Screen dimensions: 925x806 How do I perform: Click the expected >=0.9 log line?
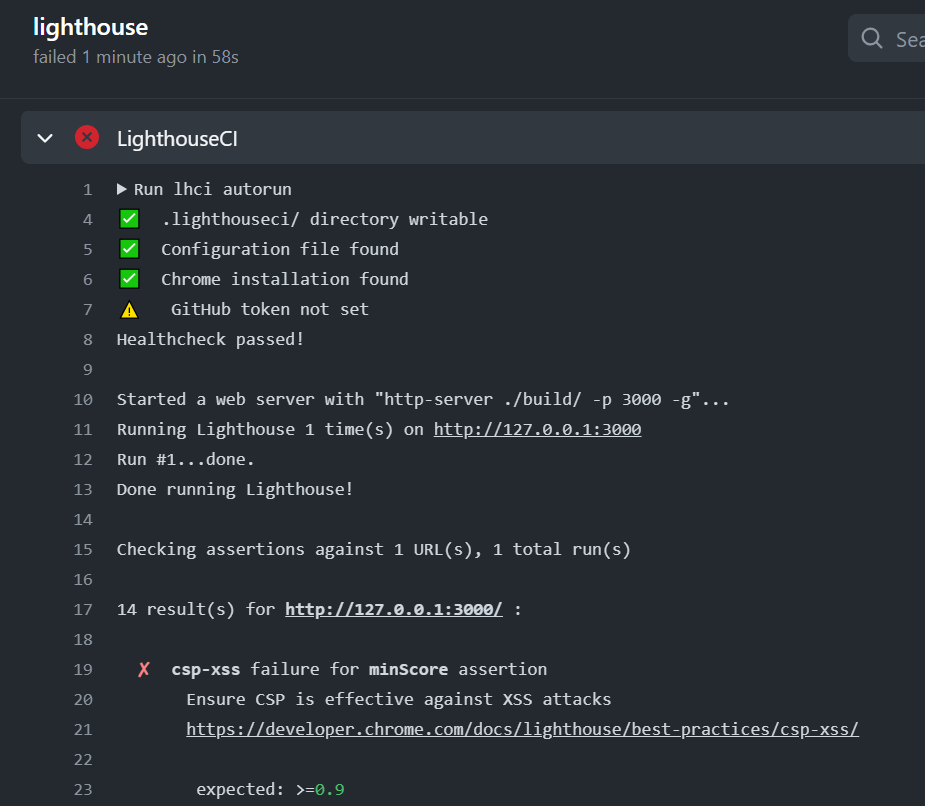[270, 789]
